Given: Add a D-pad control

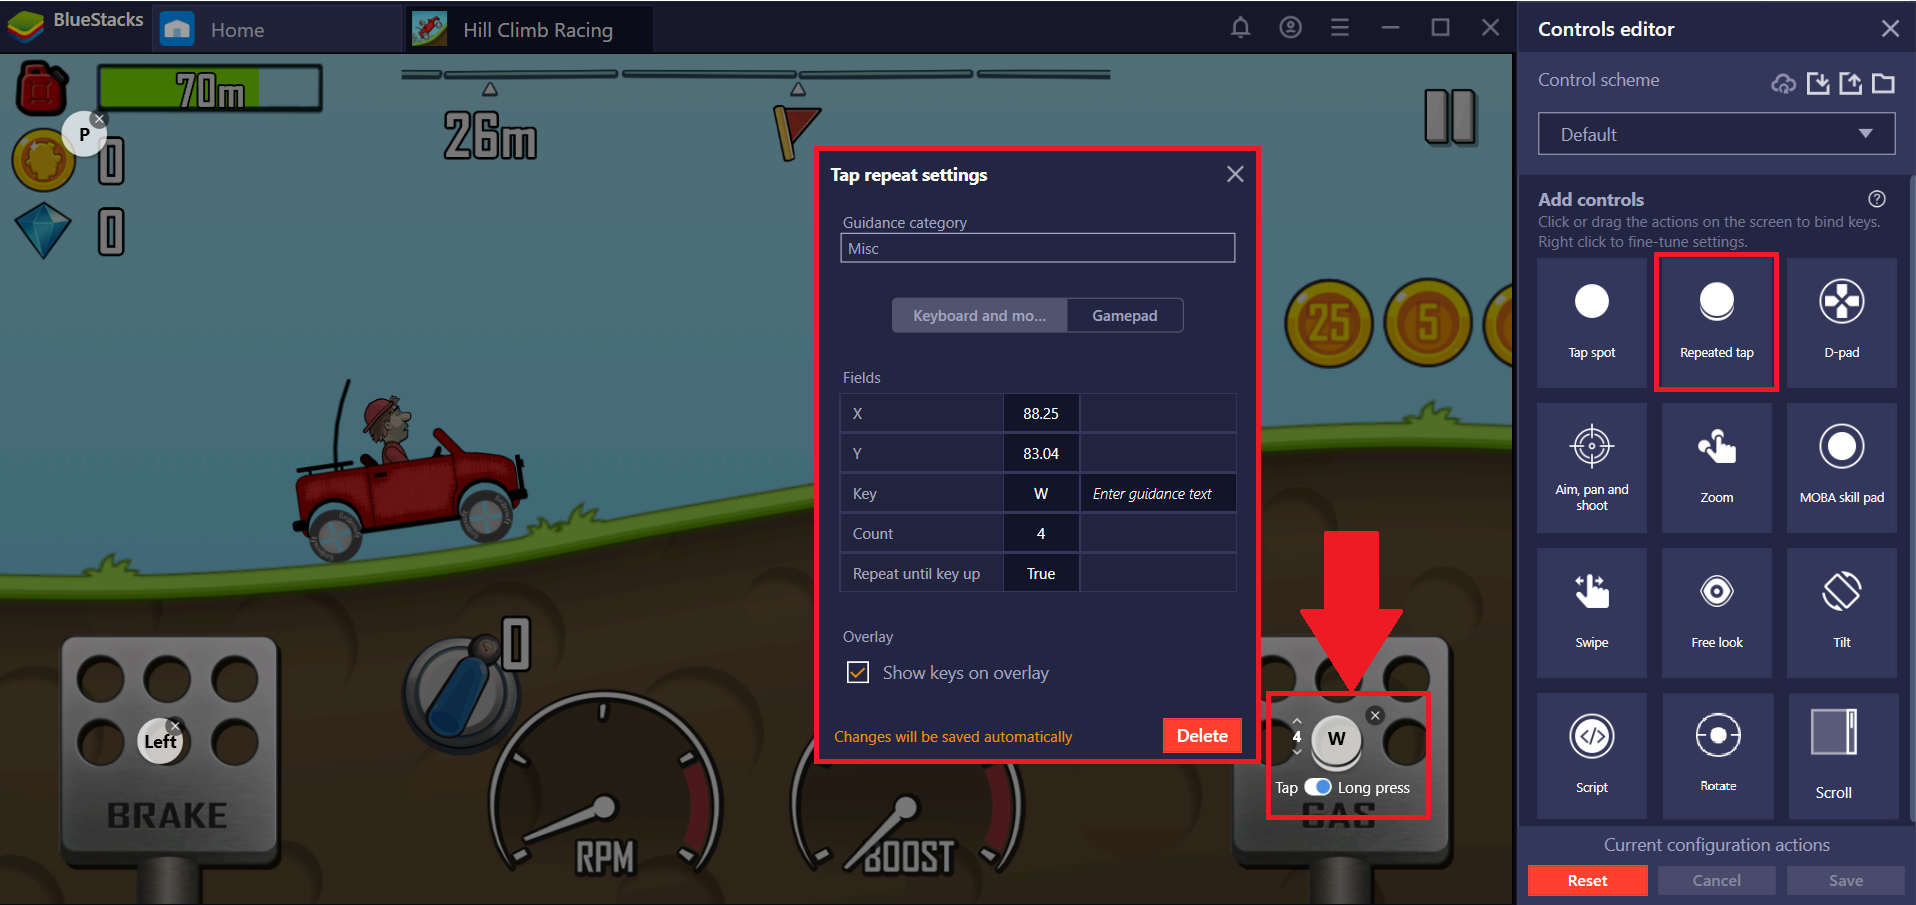Looking at the screenshot, I should click(1841, 322).
